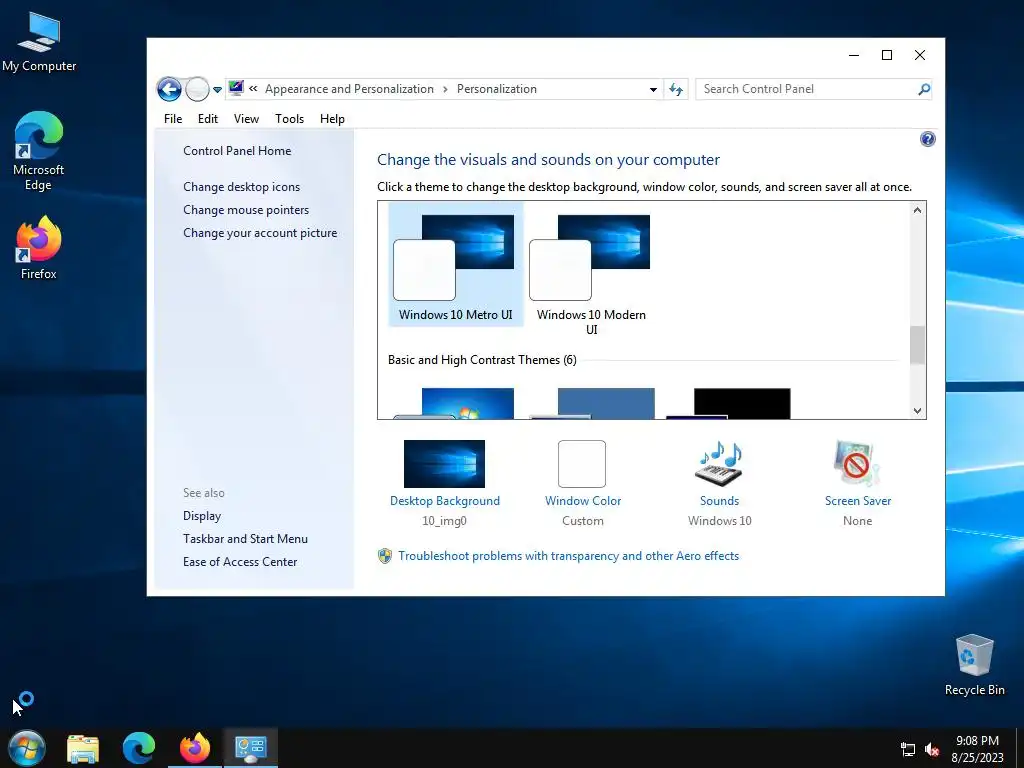Viewport: 1024px width, 768px height.
Task: Select the Microsoft Edge desktop shortcut
Action: click(39, 151)
